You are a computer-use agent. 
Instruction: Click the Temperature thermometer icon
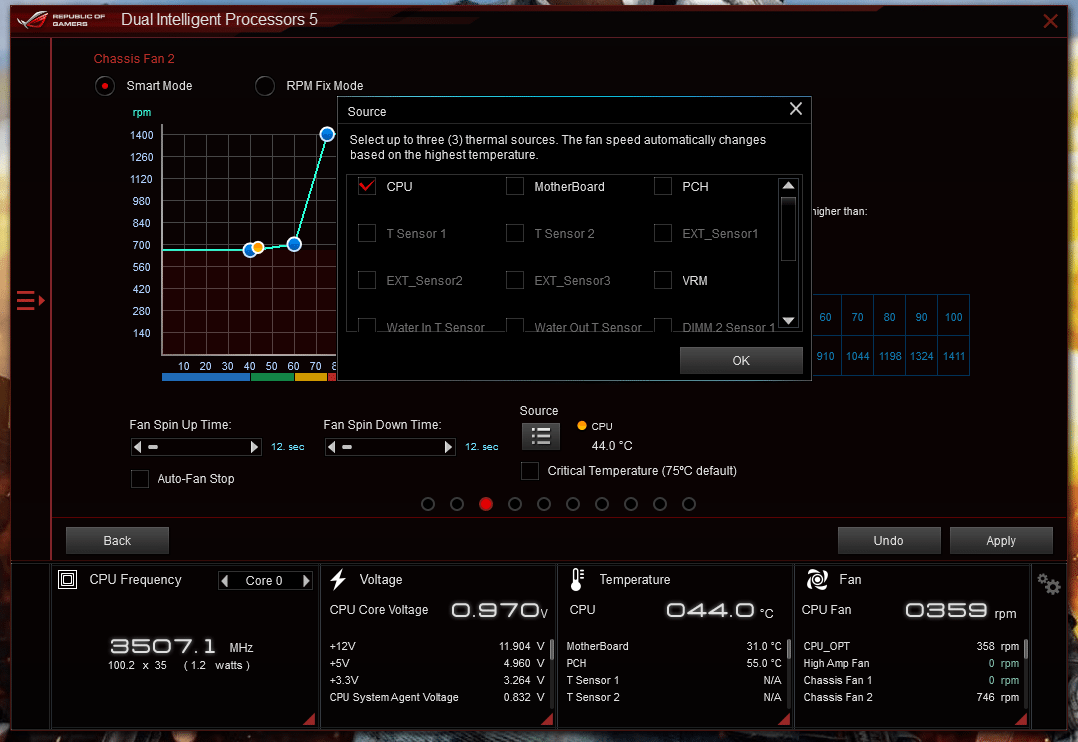pyautogui.click(x=577, y=580)
